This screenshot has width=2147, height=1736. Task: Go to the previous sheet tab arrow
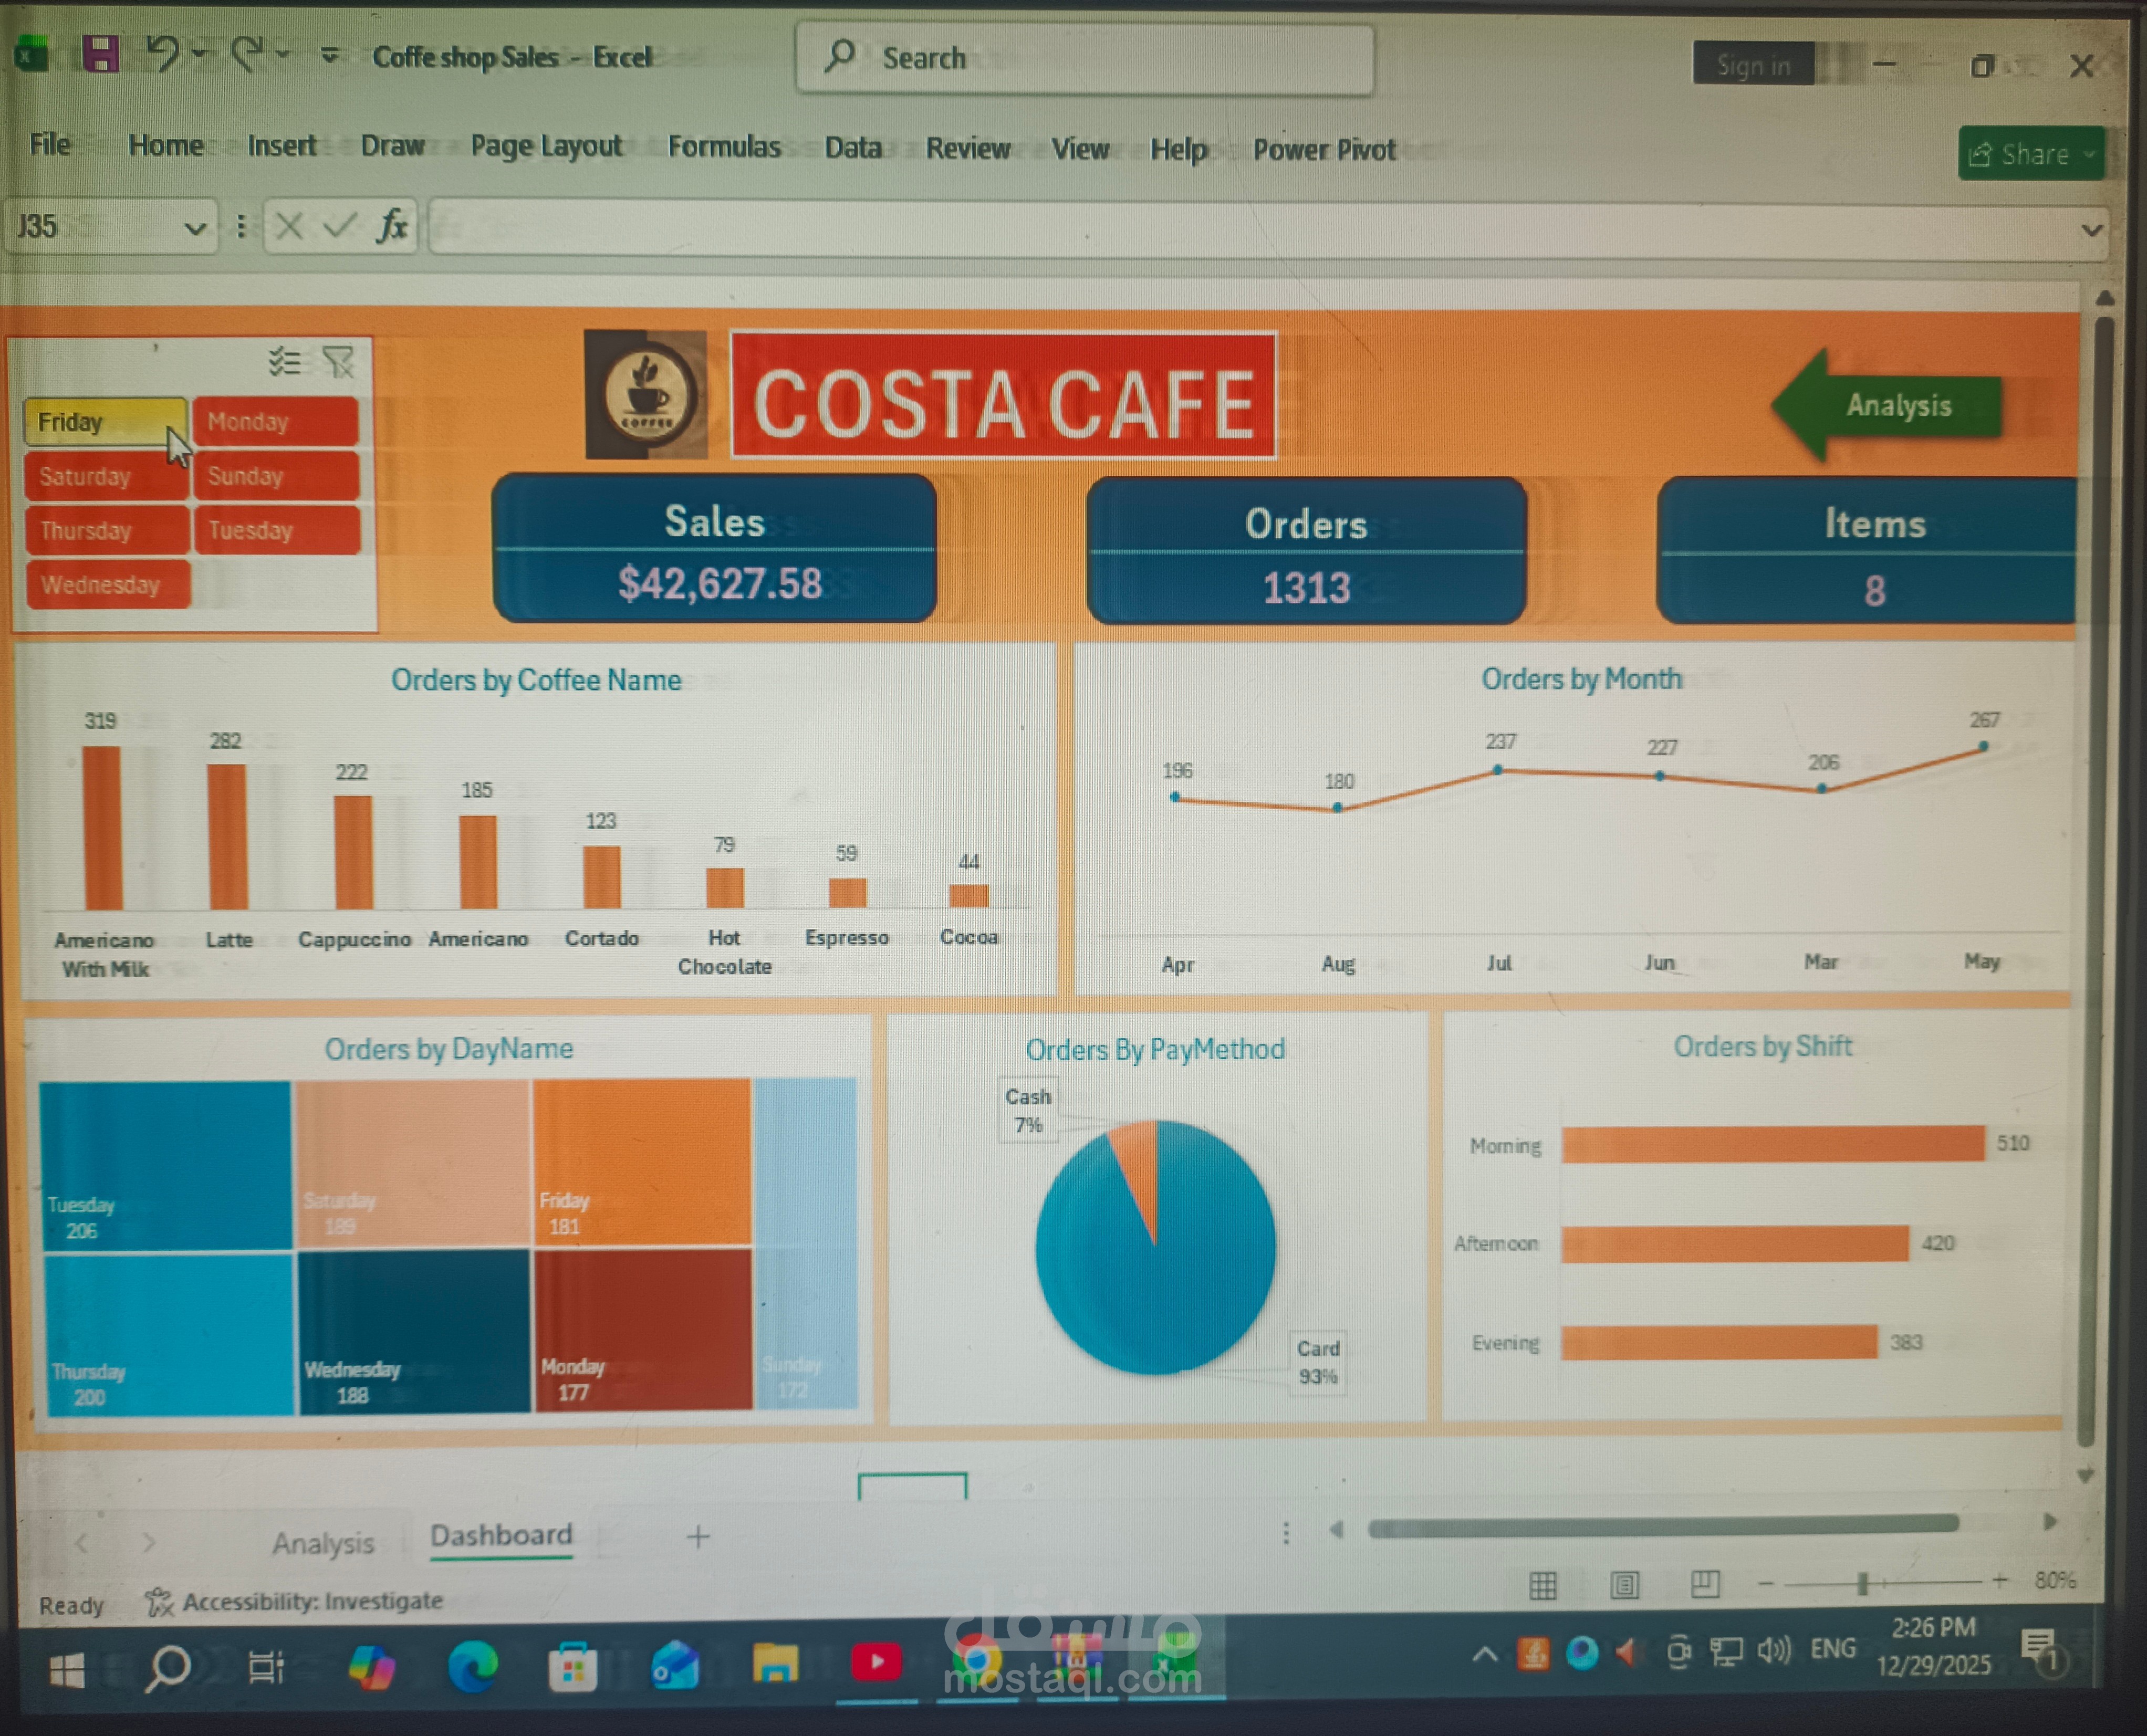pyautogui.click(x=82, y=1543)
